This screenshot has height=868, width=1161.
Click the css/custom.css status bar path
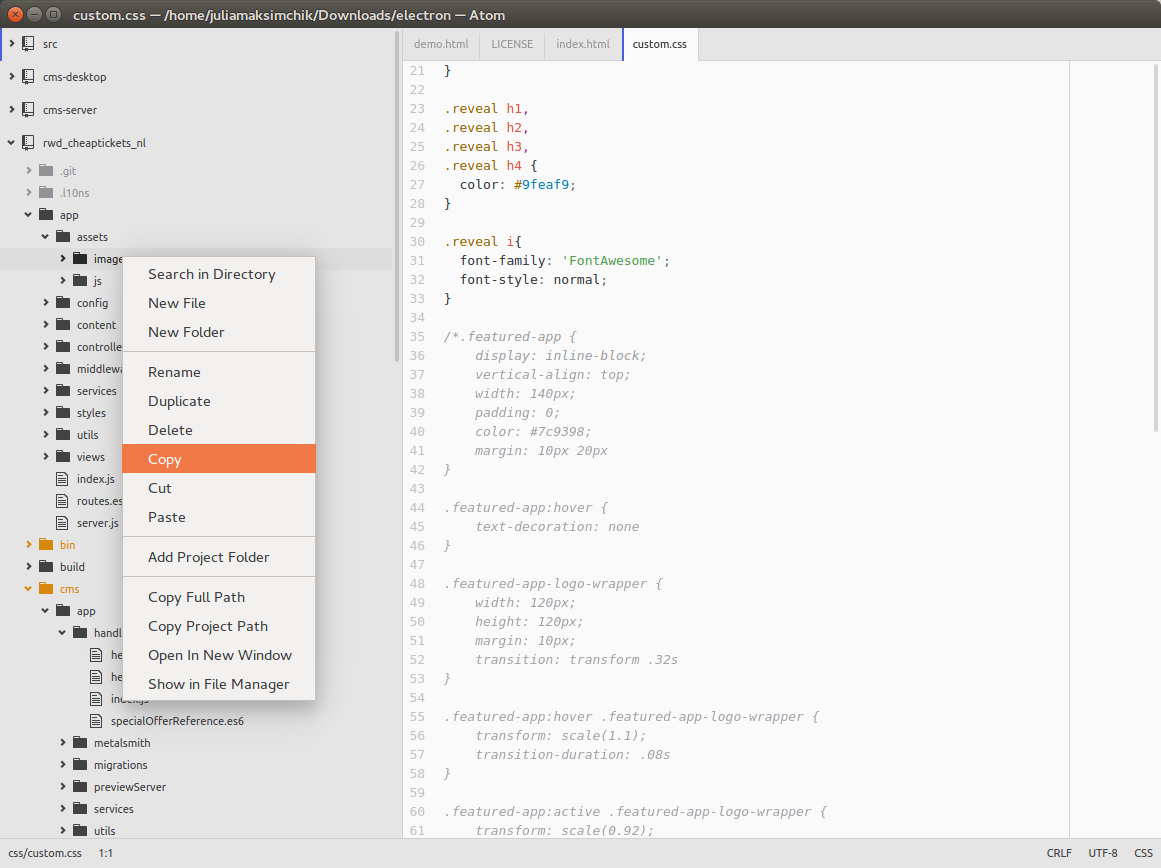point(45,853)
